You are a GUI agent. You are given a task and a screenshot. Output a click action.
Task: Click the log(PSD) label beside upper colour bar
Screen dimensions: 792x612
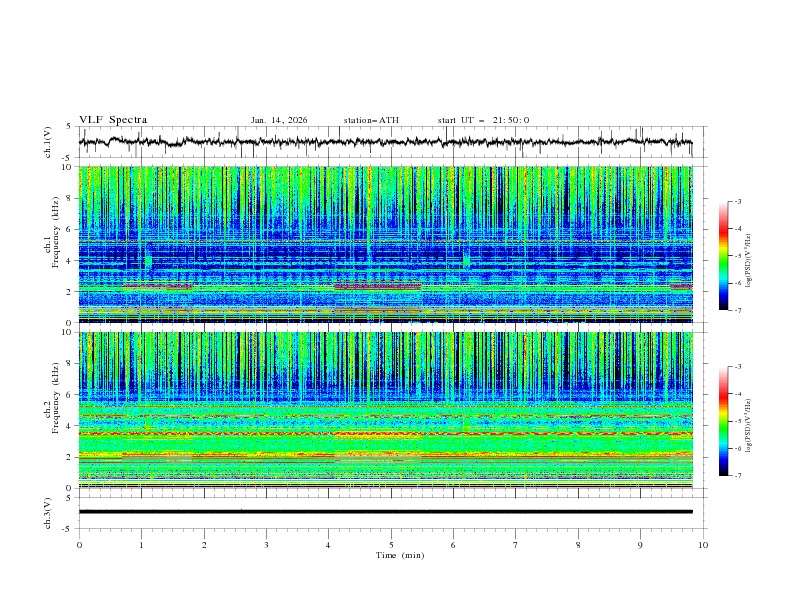click(x=748, y=261)
